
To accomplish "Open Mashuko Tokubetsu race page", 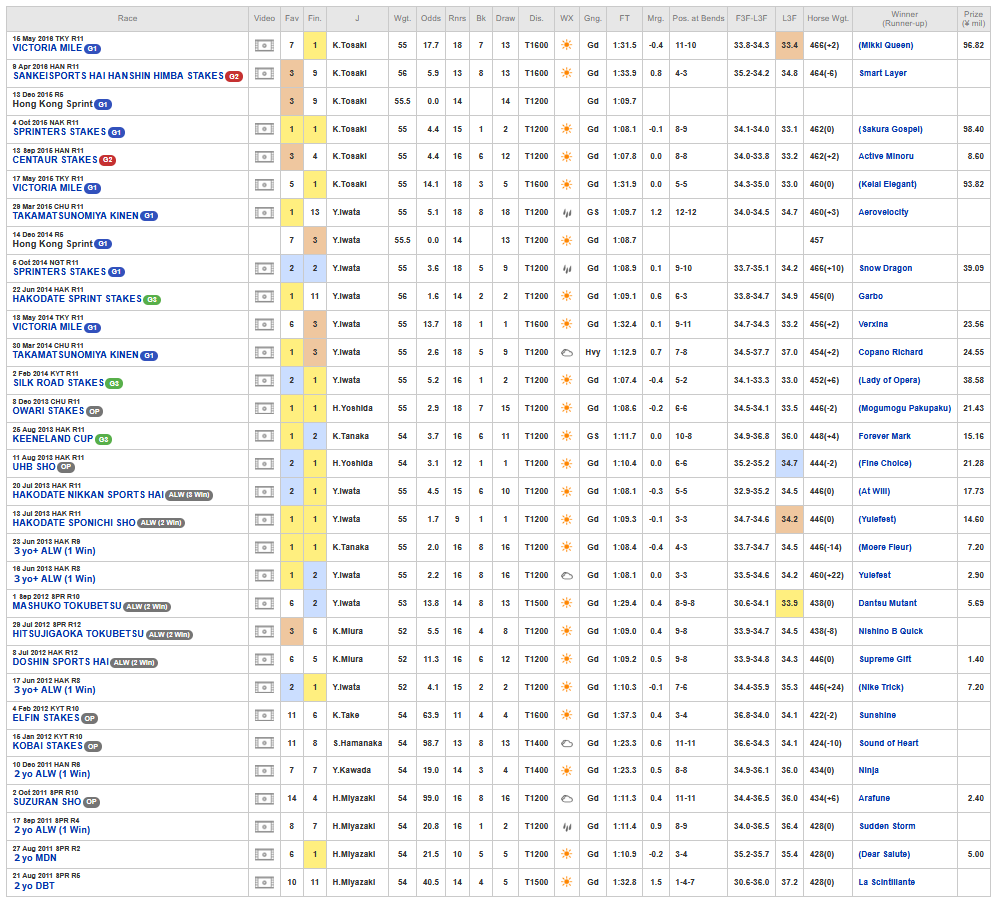I will tap(66, 606).
